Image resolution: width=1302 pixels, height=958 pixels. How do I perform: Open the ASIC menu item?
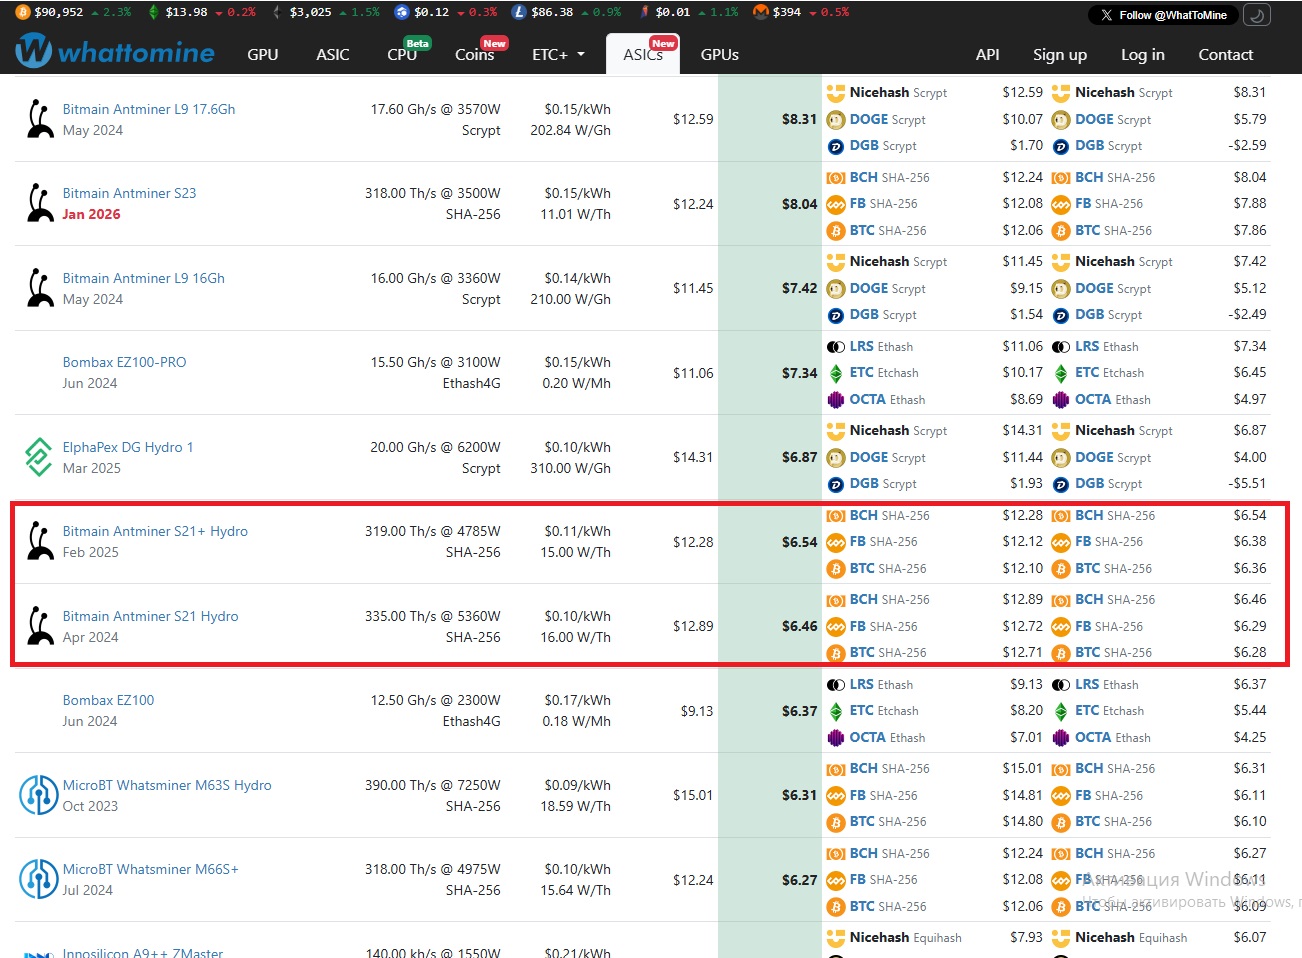[333, 54]
